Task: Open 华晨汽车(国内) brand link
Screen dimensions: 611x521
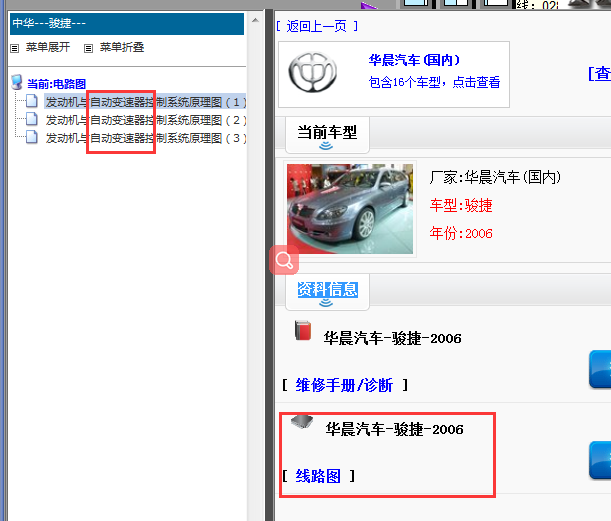Action: pyautogui.click(x=414, y=60)
